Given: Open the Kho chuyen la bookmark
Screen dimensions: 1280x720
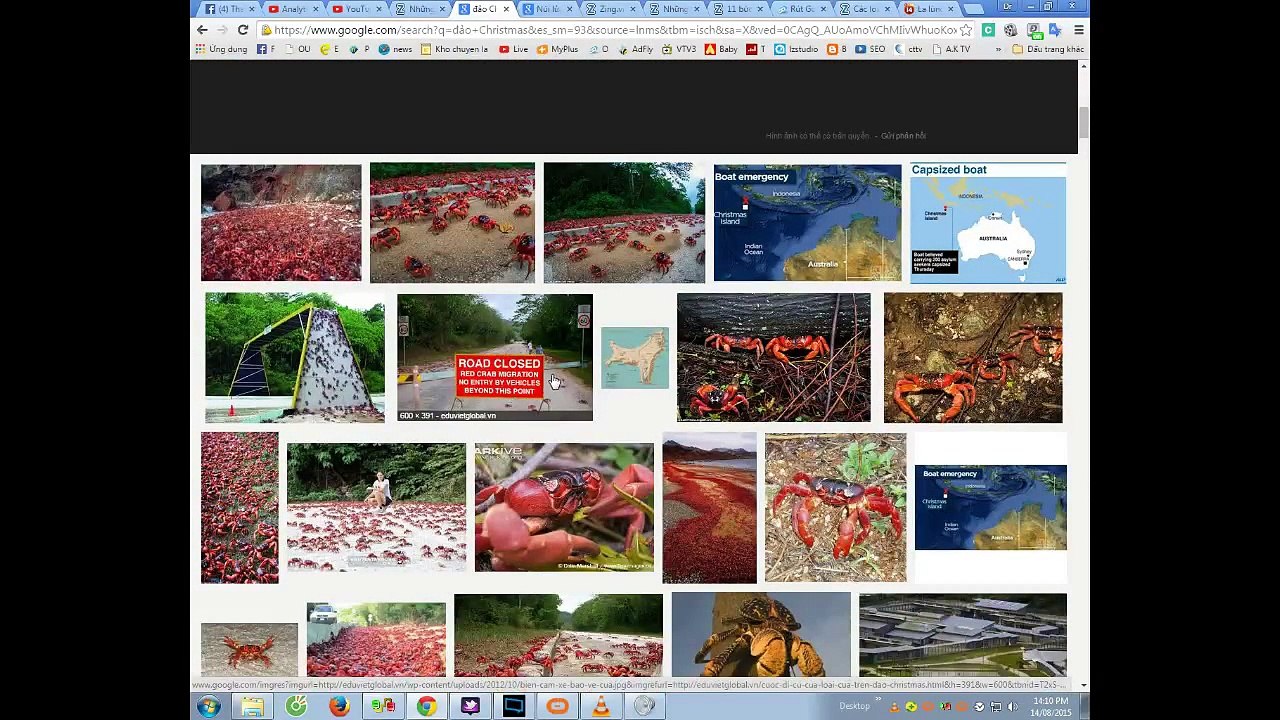Looking at the screenshot, I should pyautogui.click(x=455, y=49).
